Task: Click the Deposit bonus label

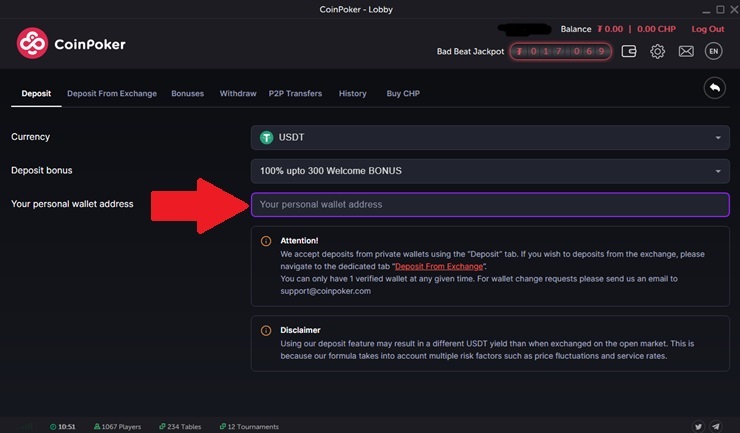Action: click(x=42, y=170)
